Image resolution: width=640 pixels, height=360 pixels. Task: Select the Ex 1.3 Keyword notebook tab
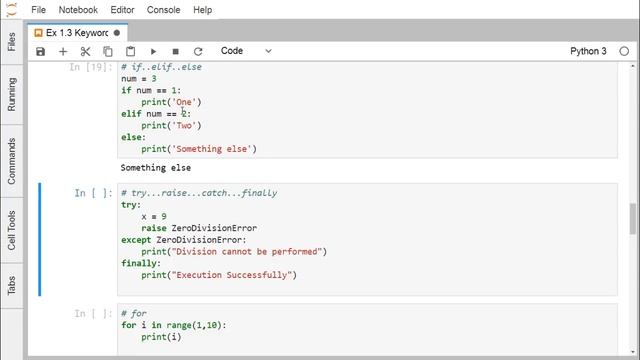pos(77,33)
